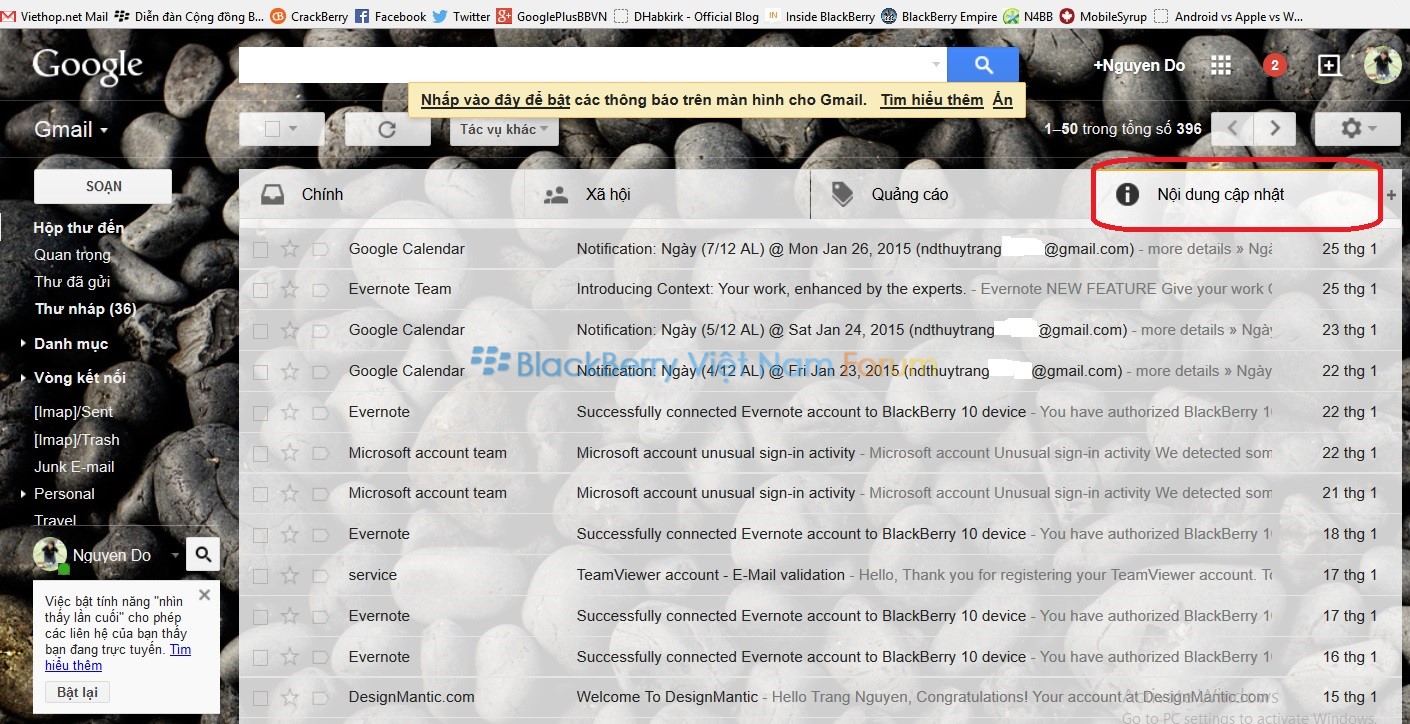Click the blue search magnifier button
This screenshot has width=1410, height=724.
click(x=983, y=65)
